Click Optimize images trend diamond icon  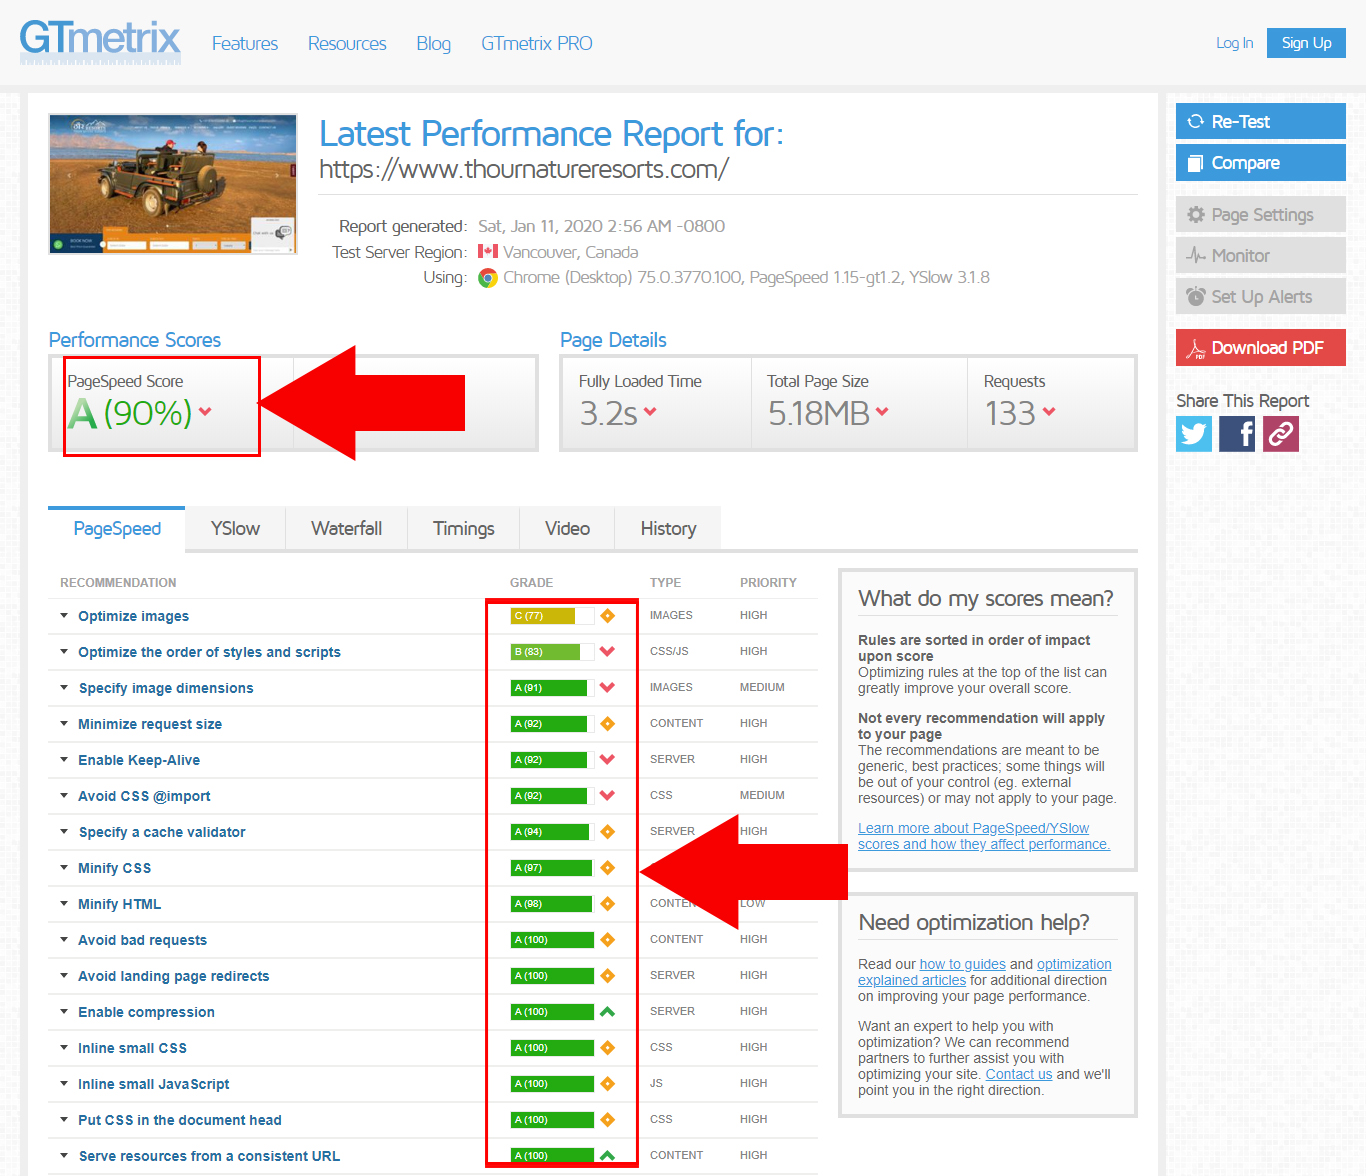[607, 616]
